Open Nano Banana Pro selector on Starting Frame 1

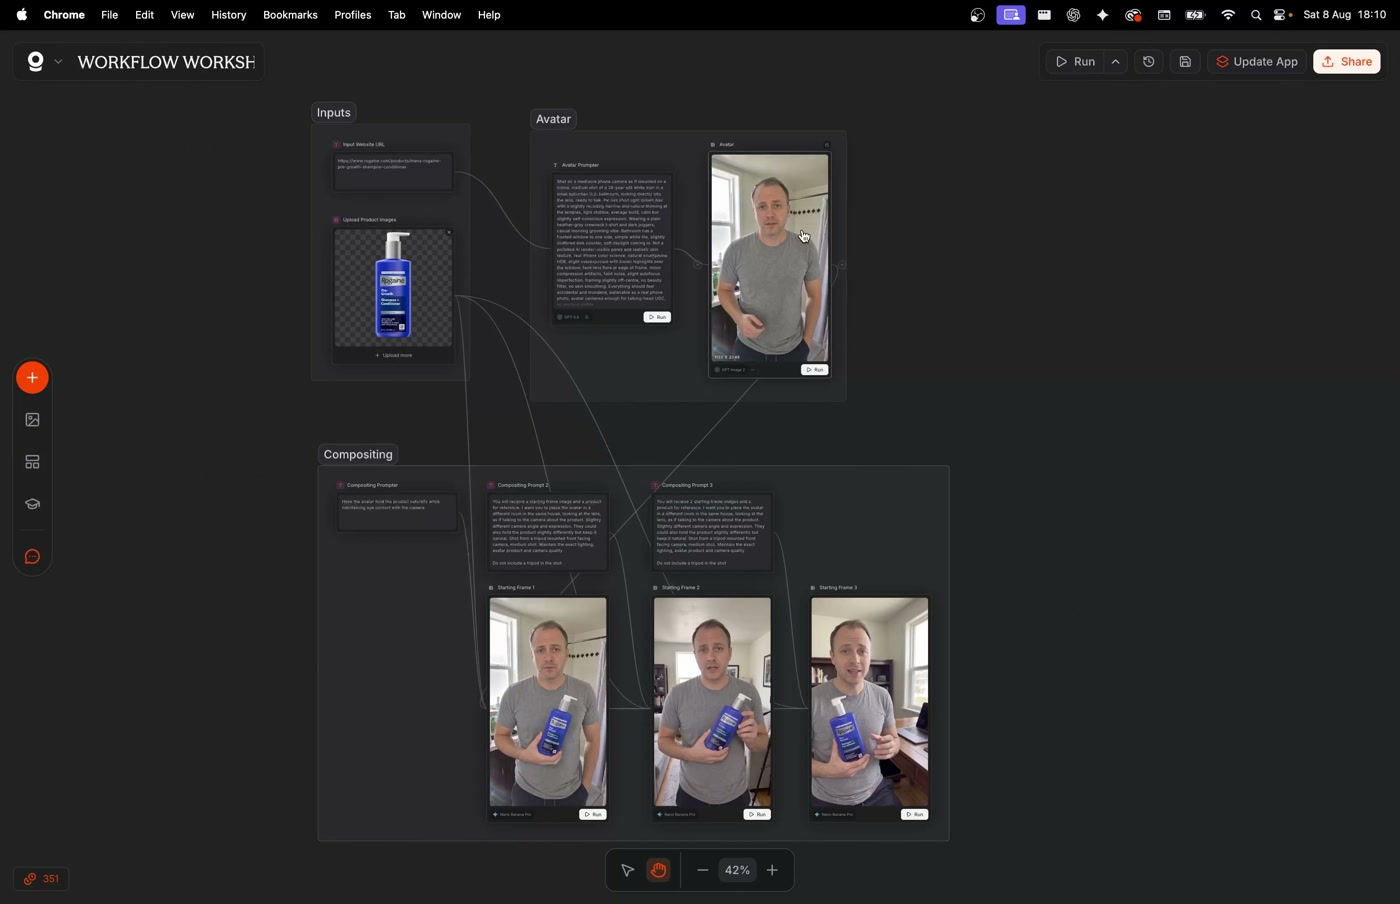coord(513,815)
